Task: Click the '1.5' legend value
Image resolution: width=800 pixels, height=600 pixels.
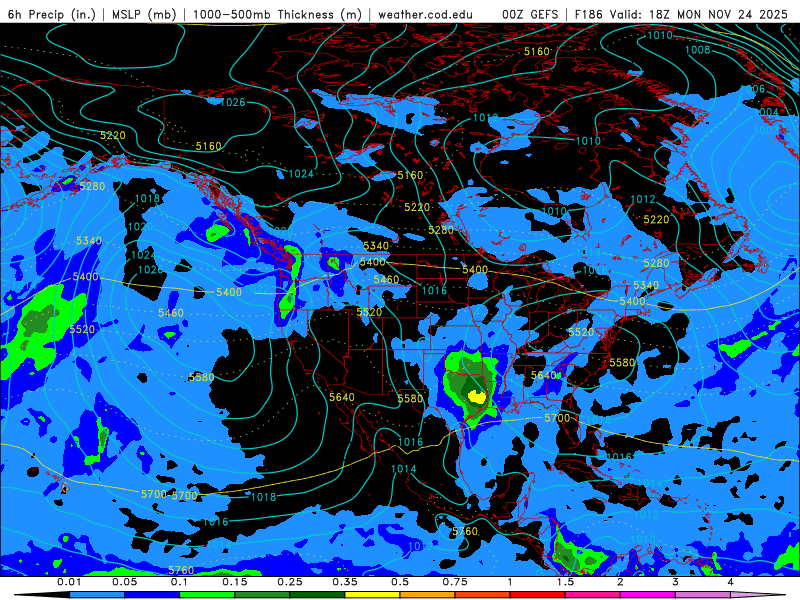Action: pos(565,582)
